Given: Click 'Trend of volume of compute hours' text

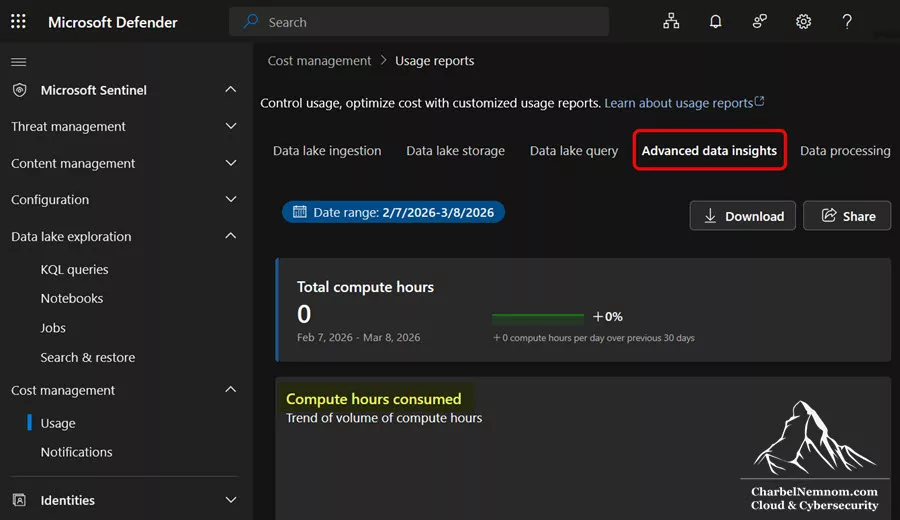Looking at the screenshot, I should pyautogui.click(x=384, y=418).
